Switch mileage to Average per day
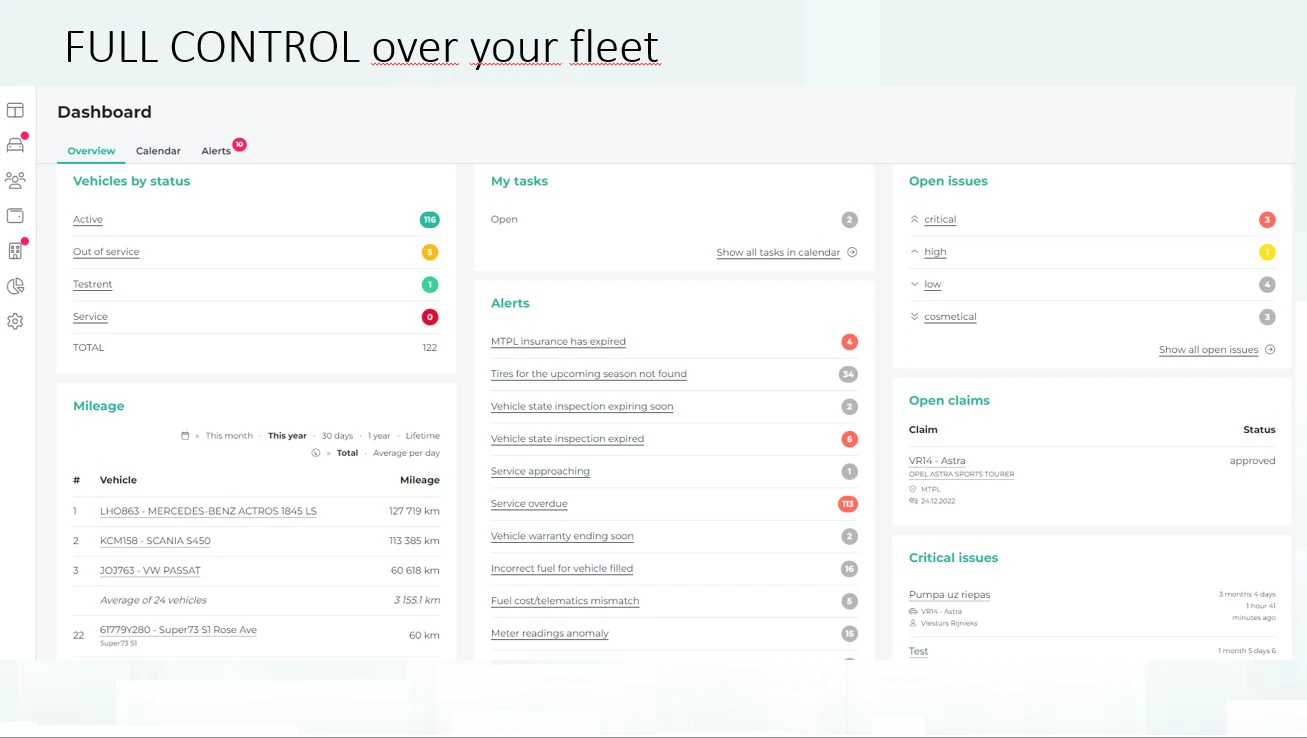1307x738 pixels. pos(406,452)
